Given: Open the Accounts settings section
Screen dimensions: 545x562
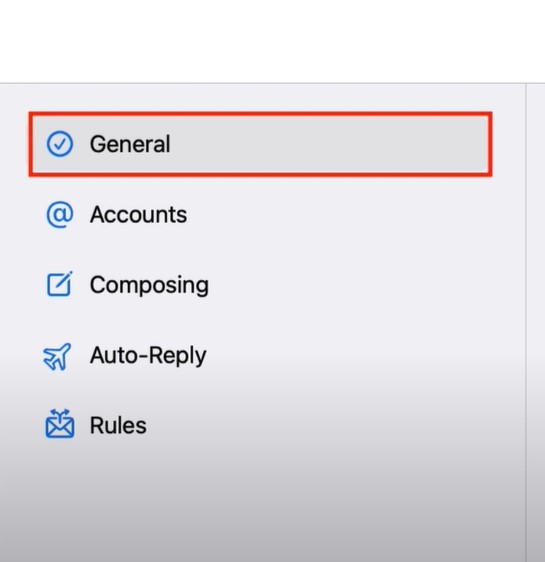Looking at the screenshot, I should [x=138, y=215].
